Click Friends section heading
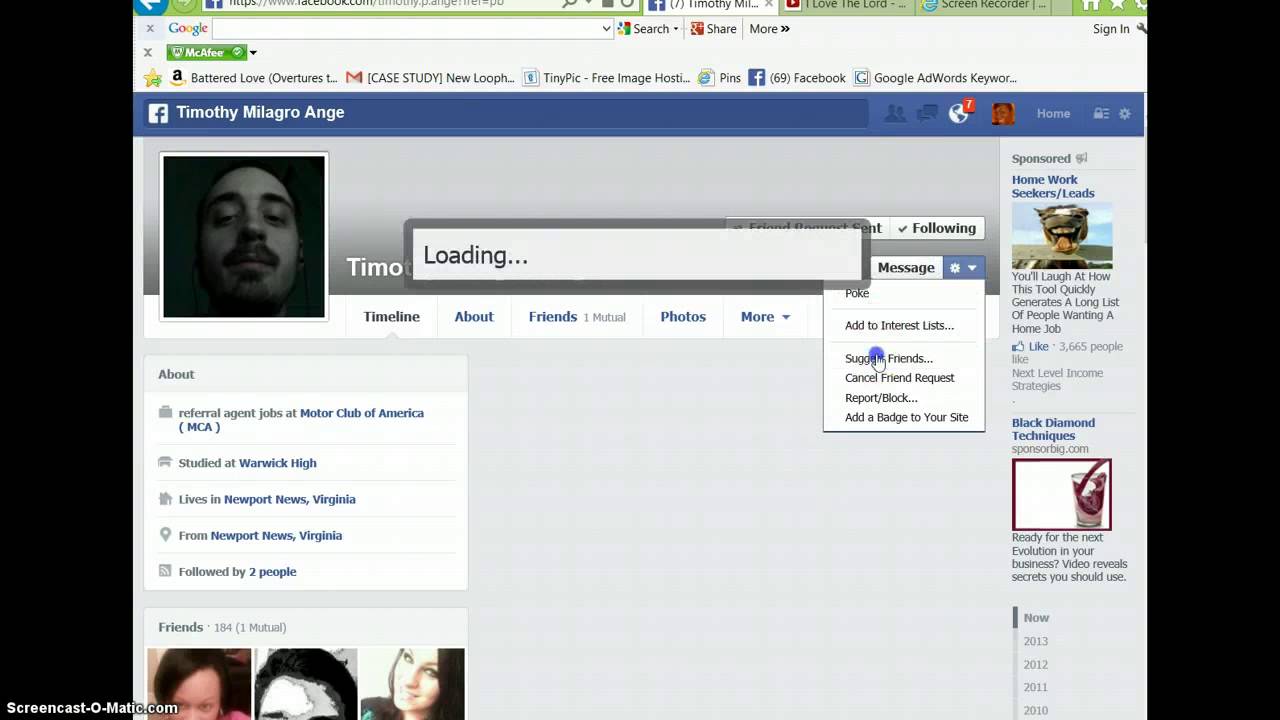This screenshot has width=1280, height=720. click(180, 627)
